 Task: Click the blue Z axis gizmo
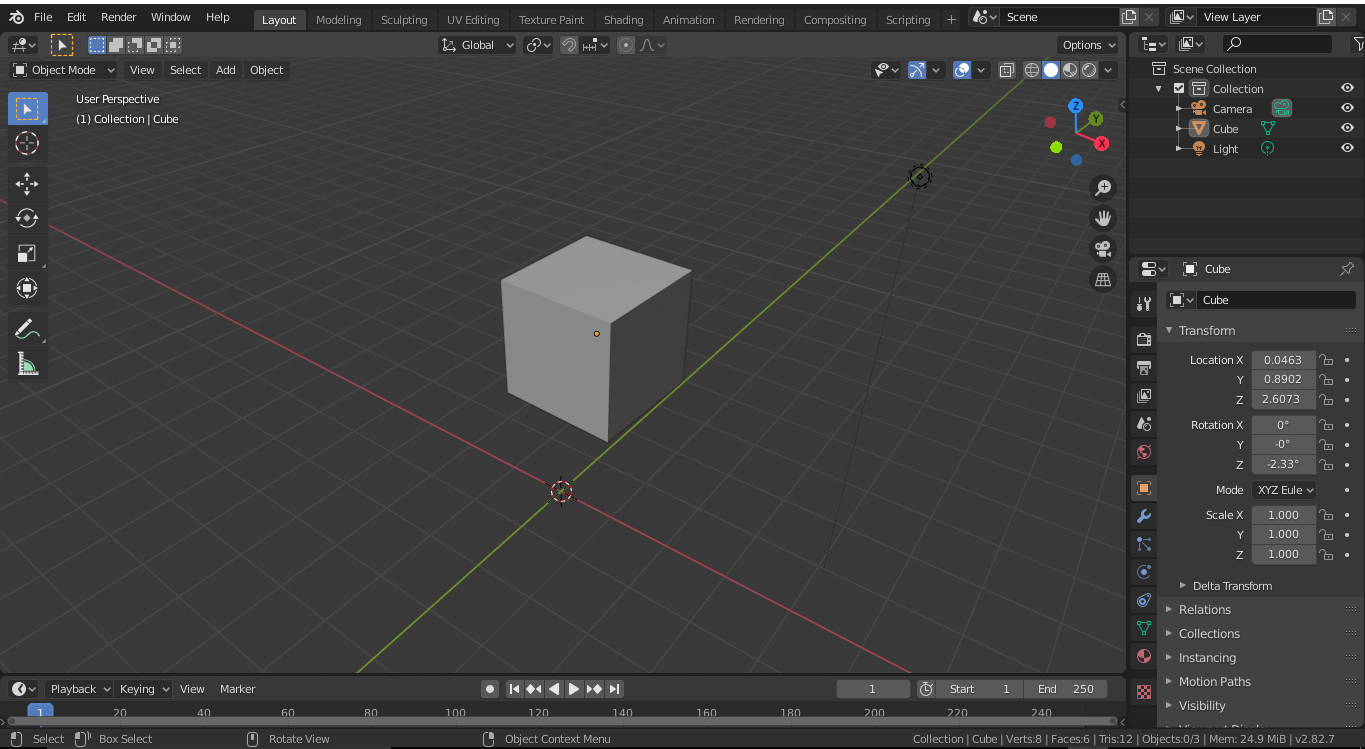1076,106
